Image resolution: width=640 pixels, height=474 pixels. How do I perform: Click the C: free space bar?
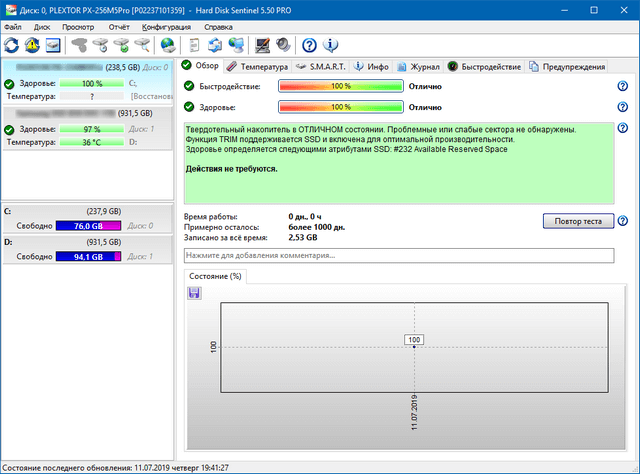(x=90, y=226)
